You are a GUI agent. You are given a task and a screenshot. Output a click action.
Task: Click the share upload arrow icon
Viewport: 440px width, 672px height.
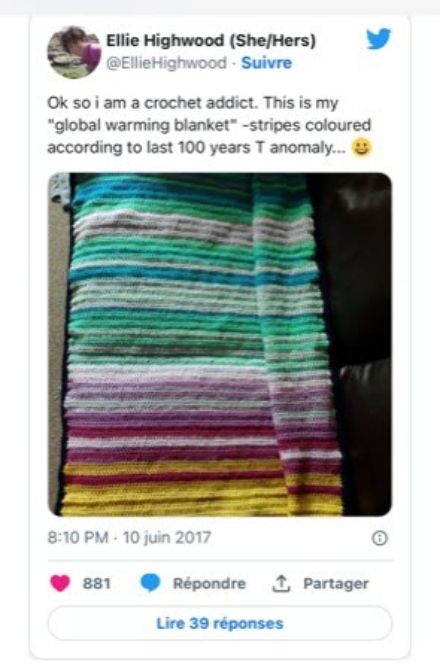(x=281, y=583)
